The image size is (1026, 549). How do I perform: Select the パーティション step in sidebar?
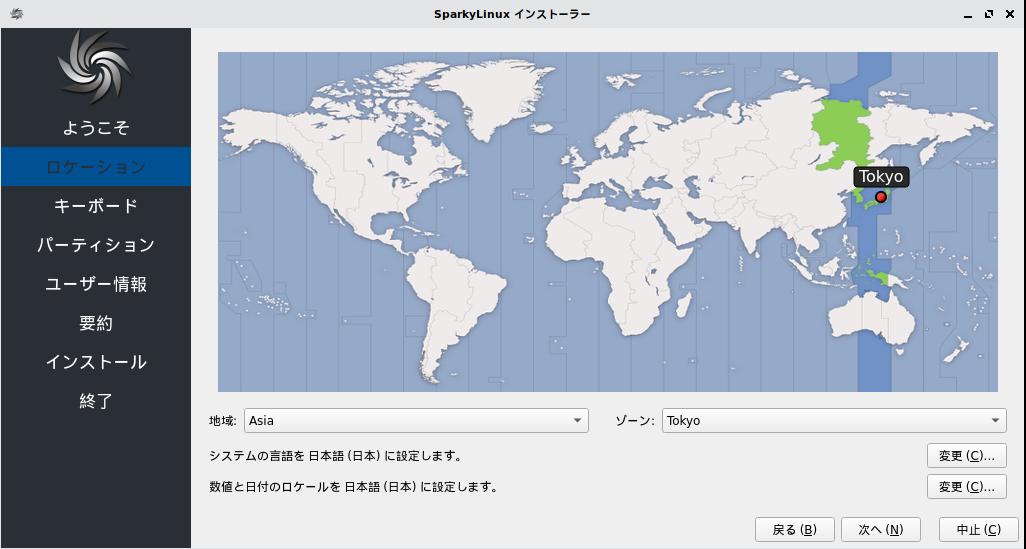96,245
